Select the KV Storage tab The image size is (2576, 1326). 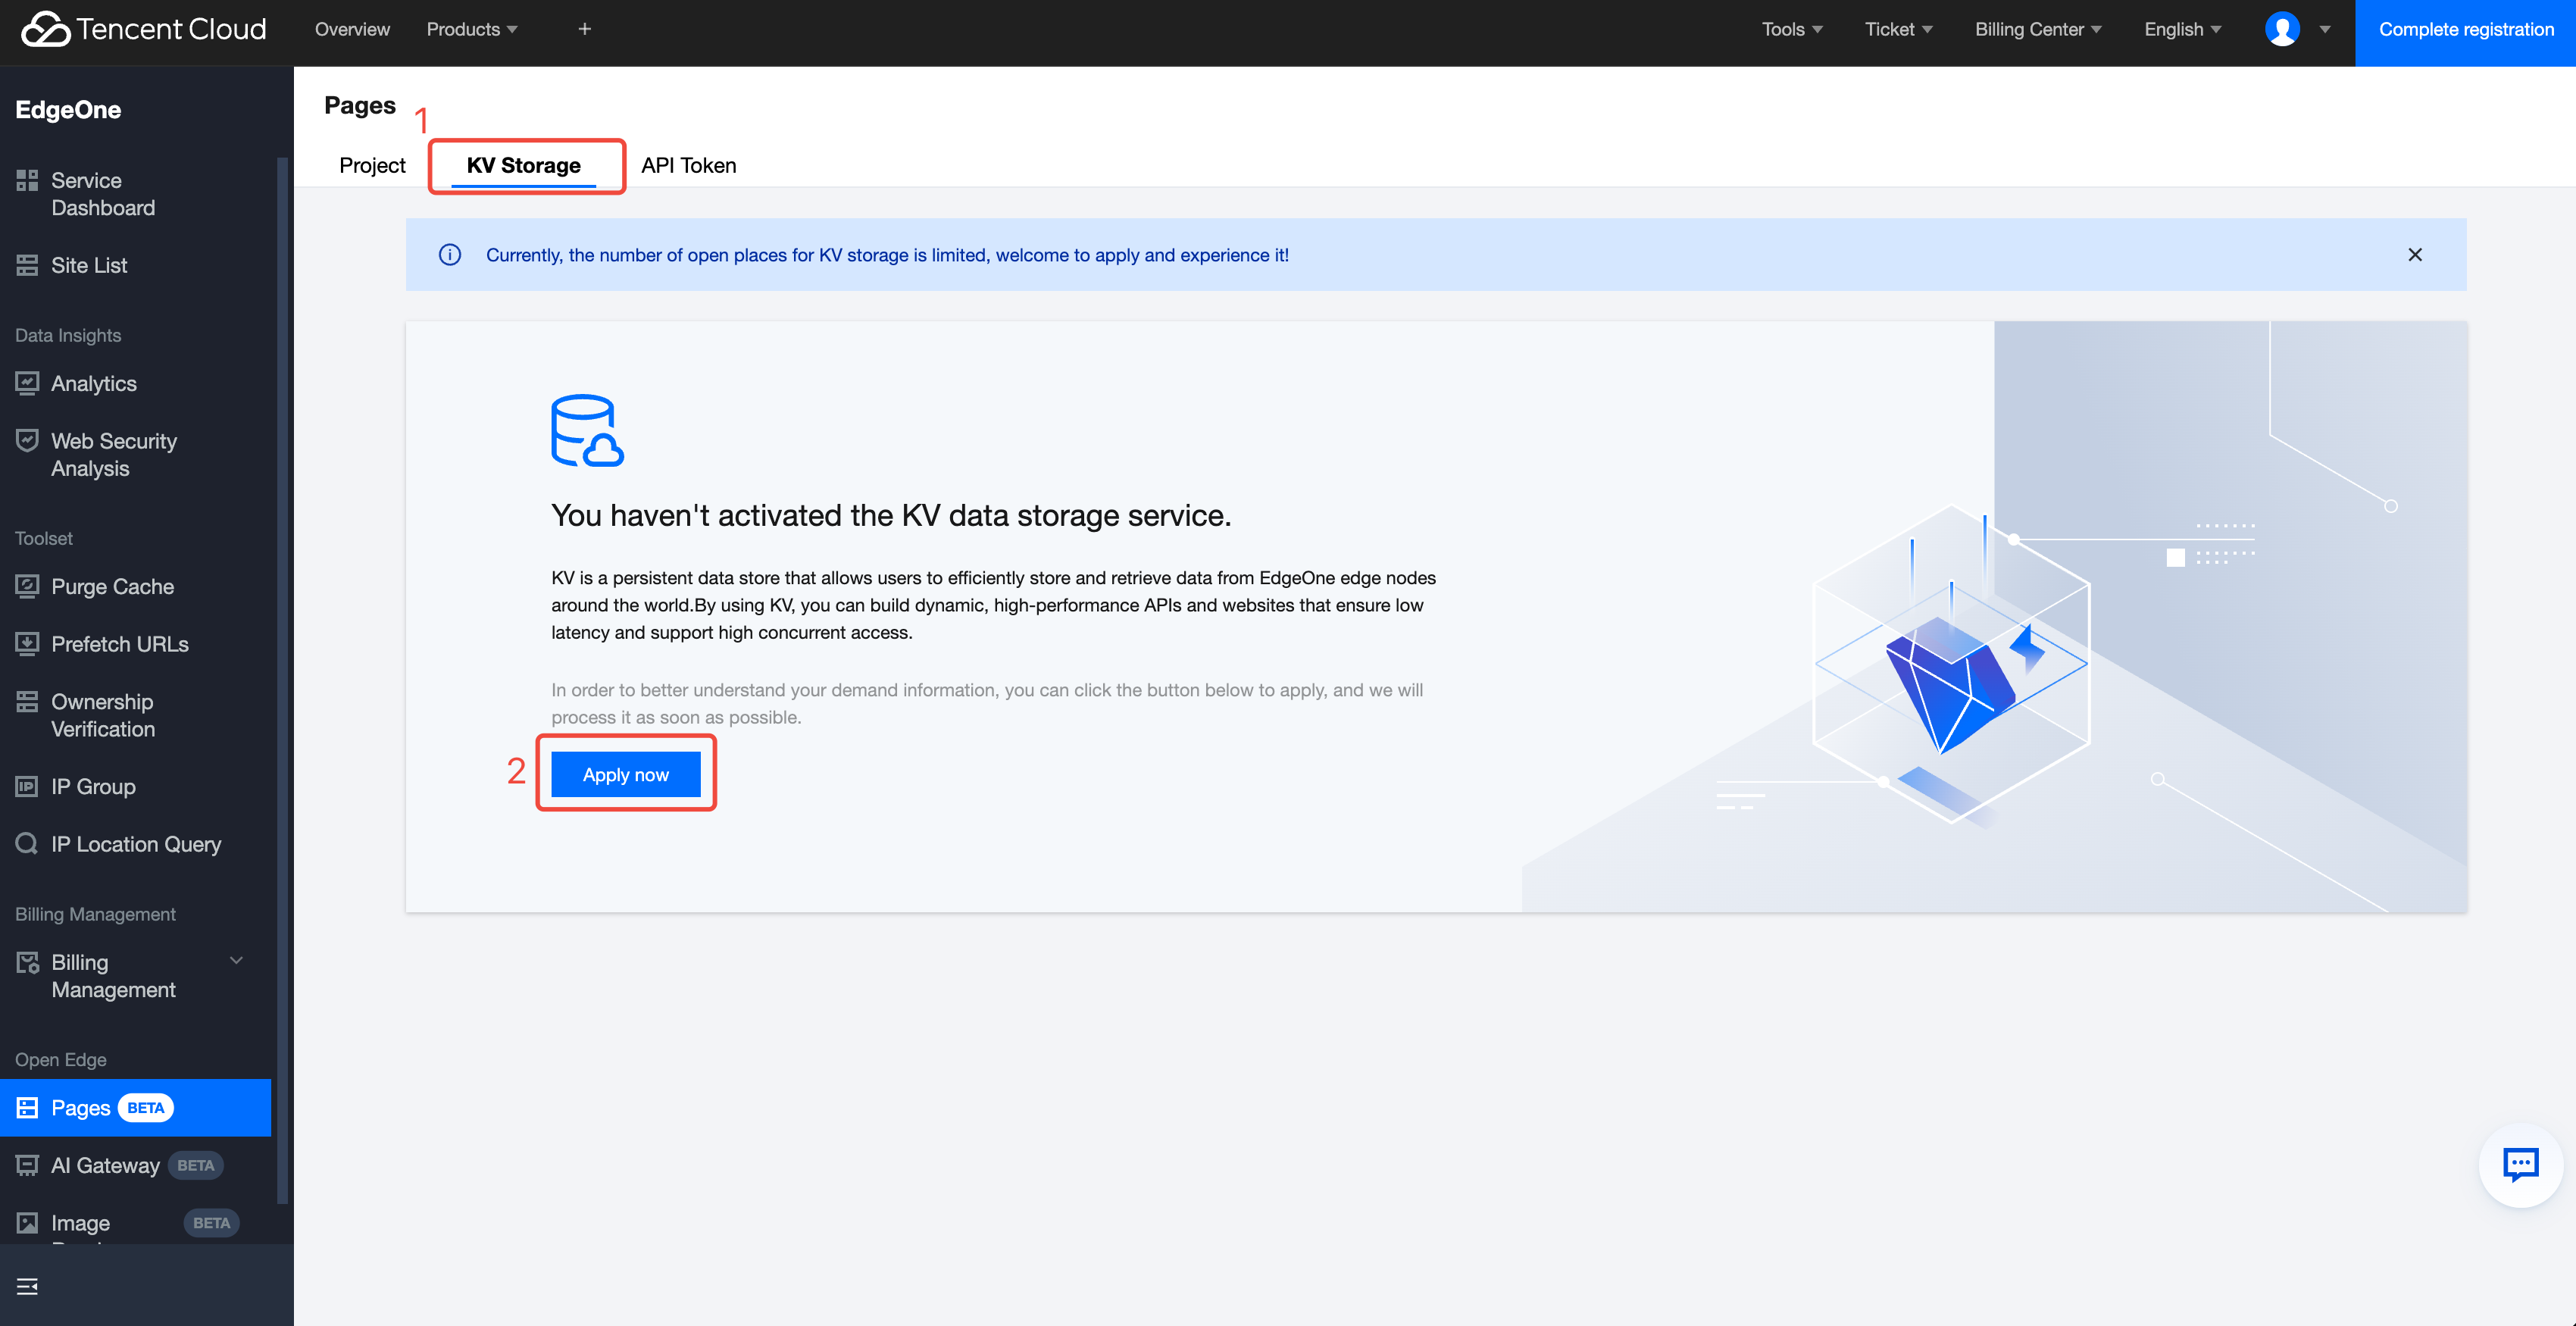523,165
